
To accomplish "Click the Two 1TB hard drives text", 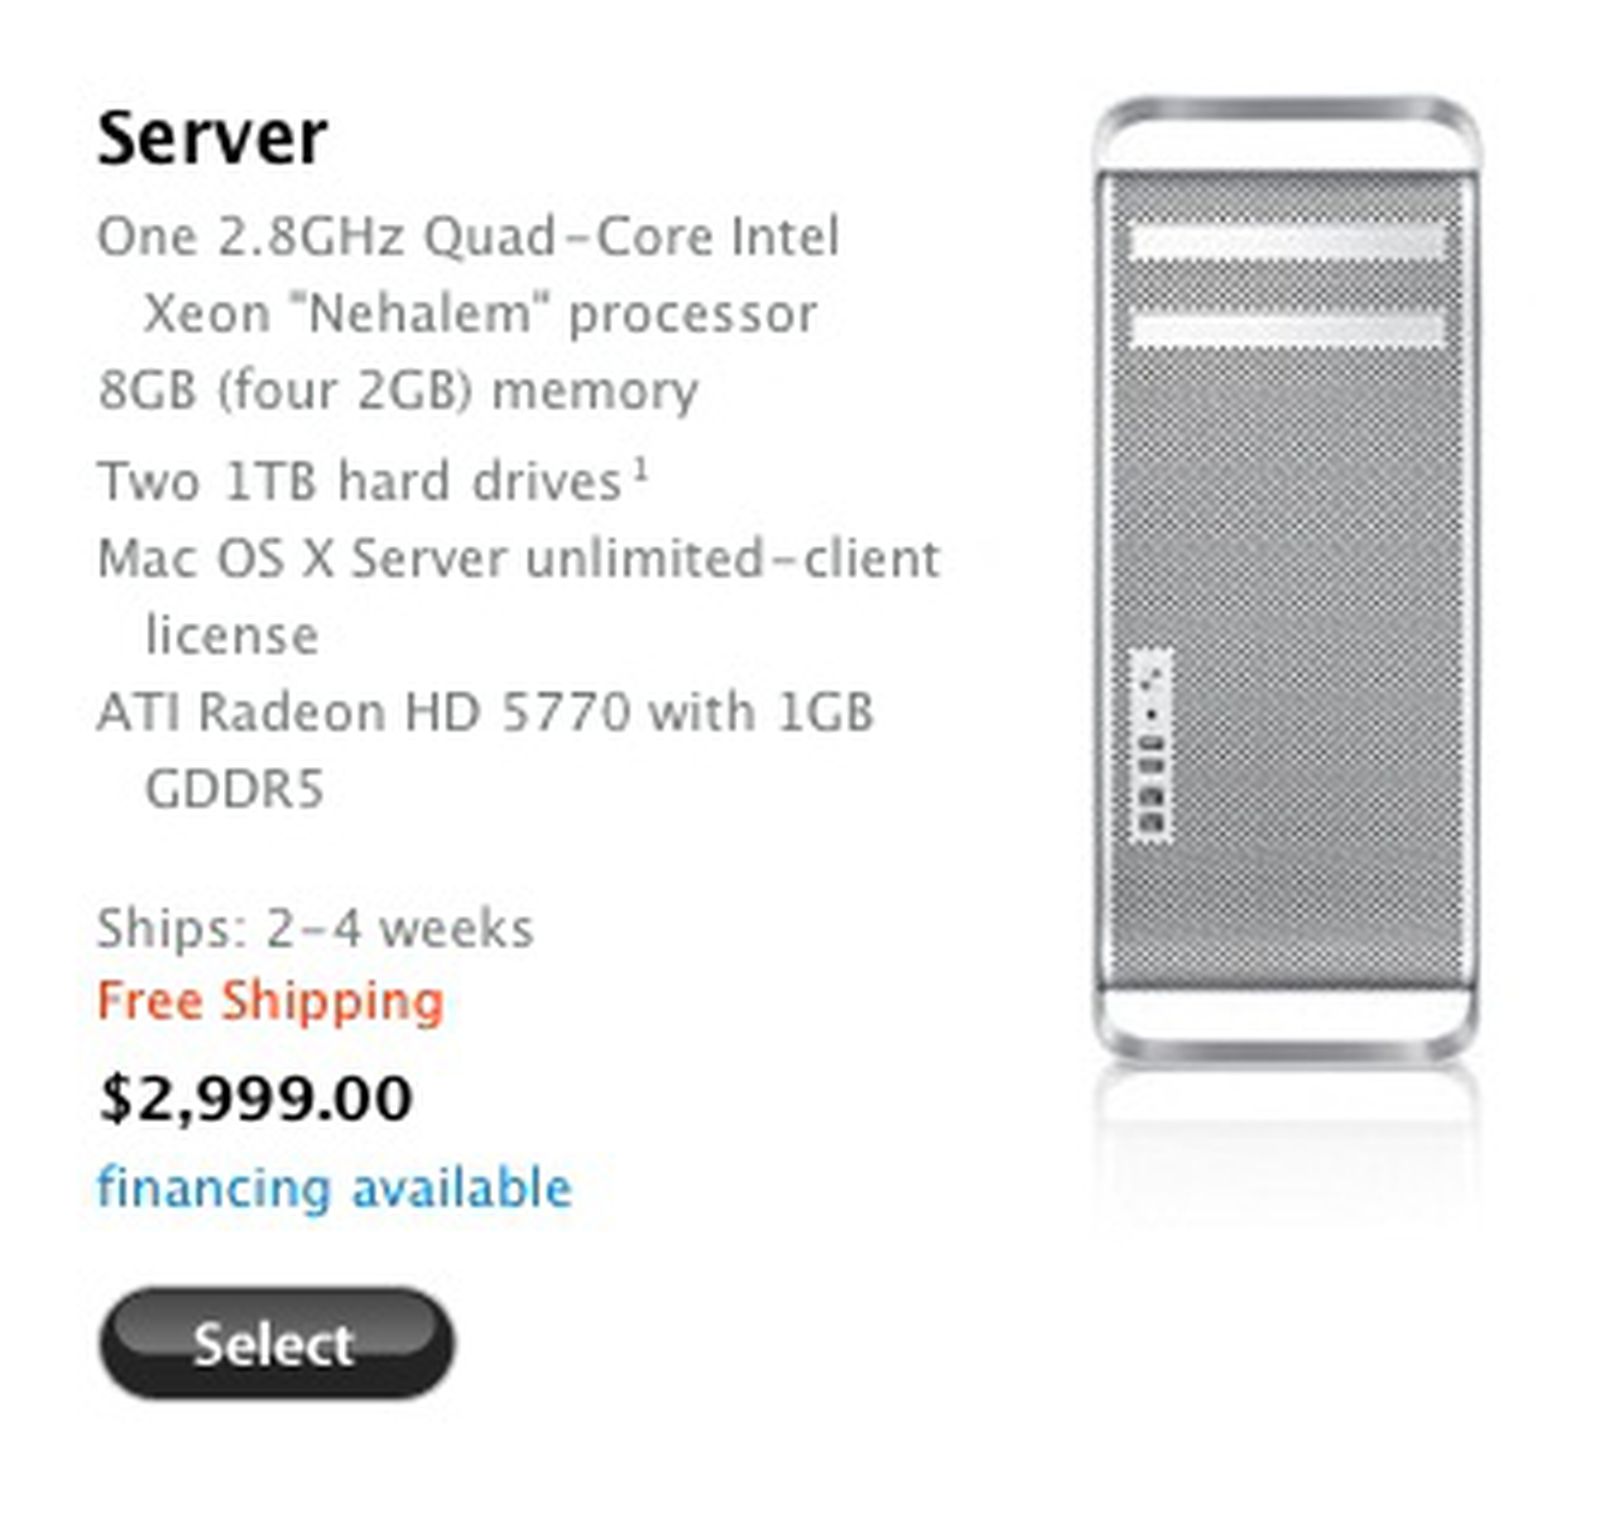I will 360,481.
